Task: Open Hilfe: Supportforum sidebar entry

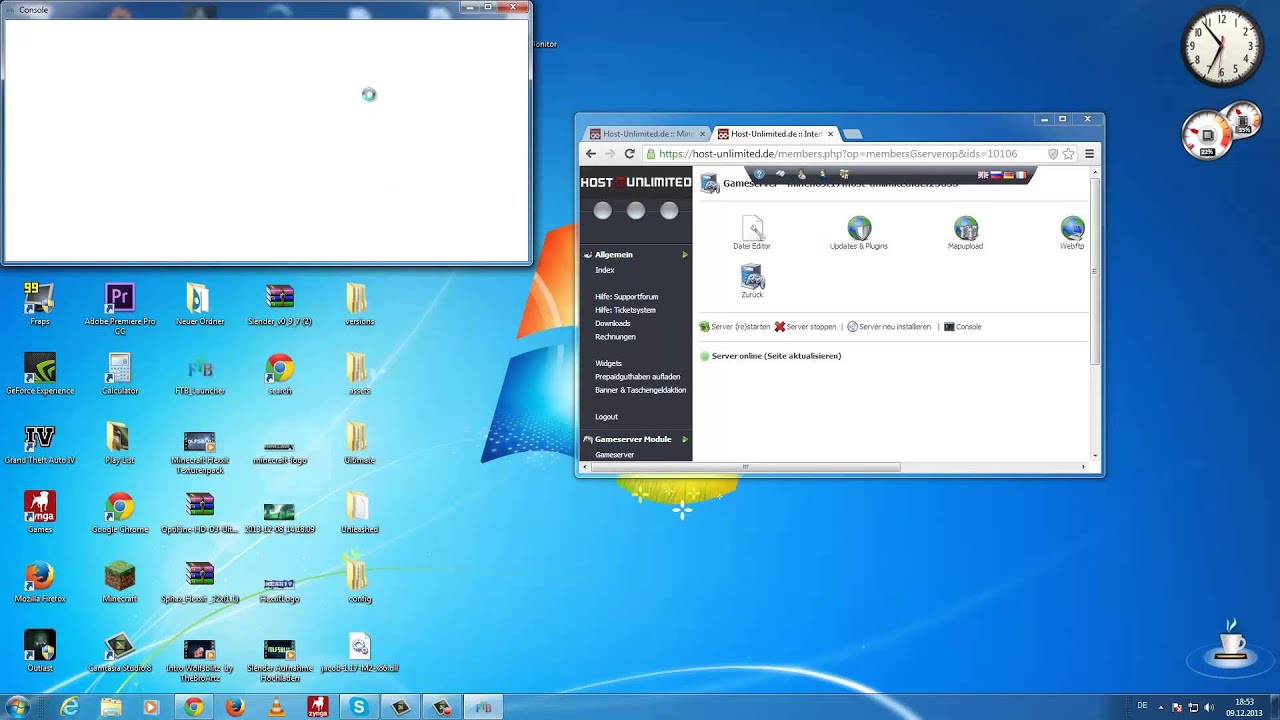Action: [627, 297]
